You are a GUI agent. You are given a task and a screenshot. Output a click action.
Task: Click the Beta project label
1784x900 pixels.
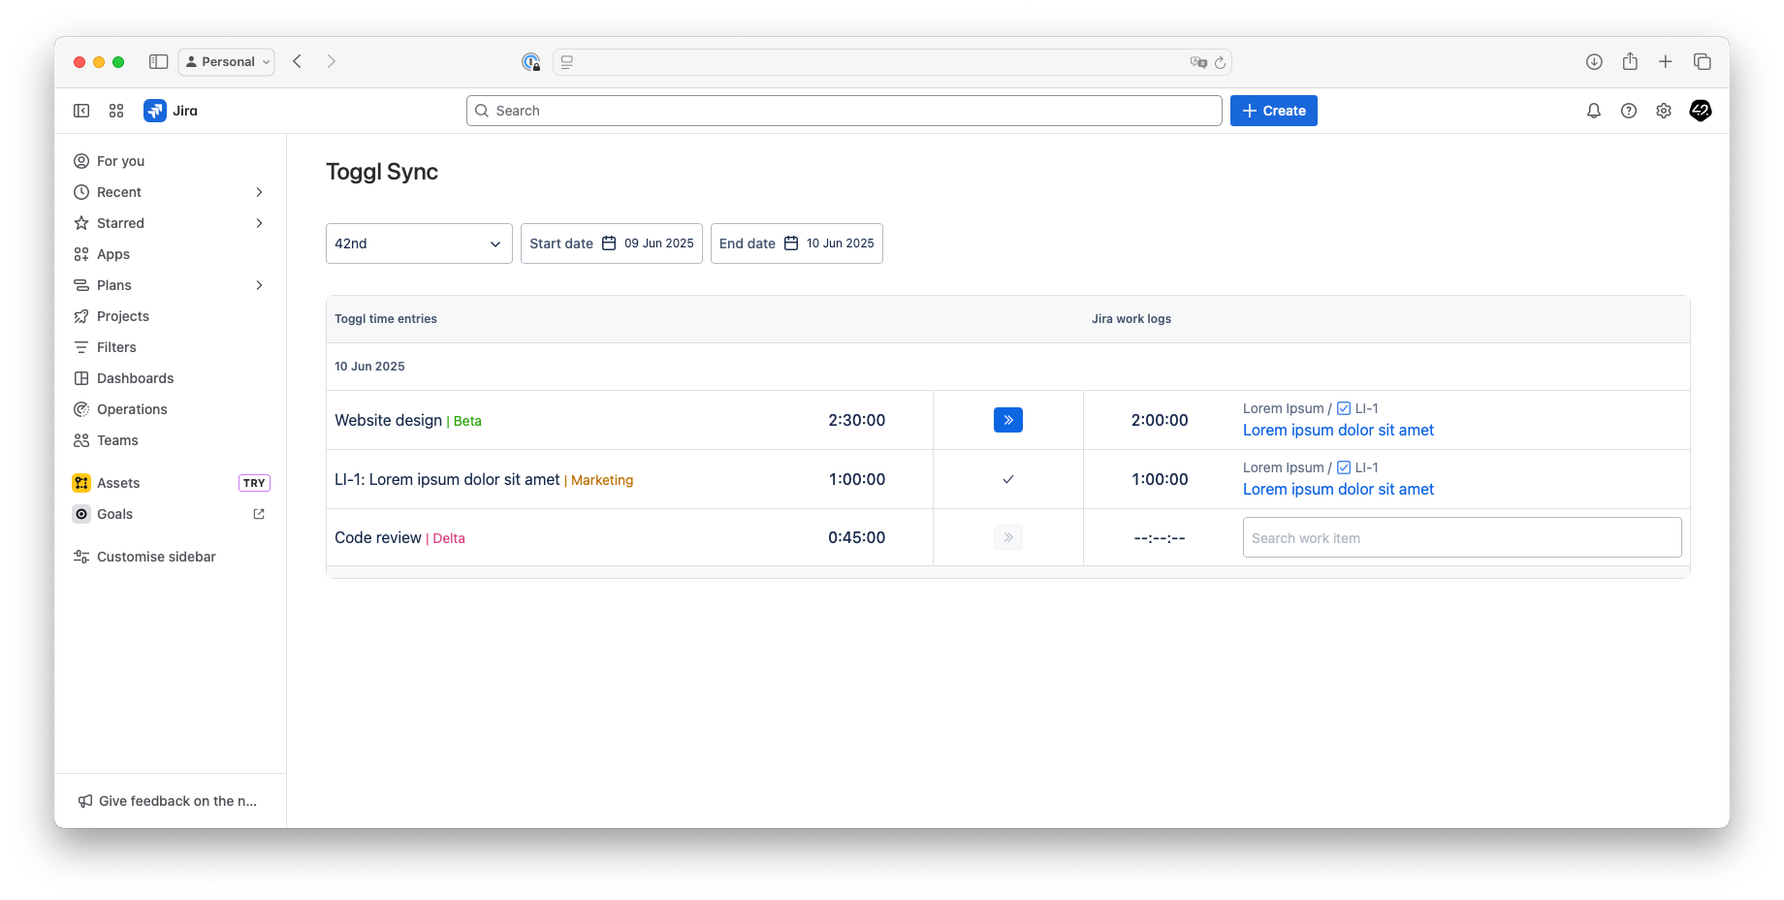coord(467,421)
